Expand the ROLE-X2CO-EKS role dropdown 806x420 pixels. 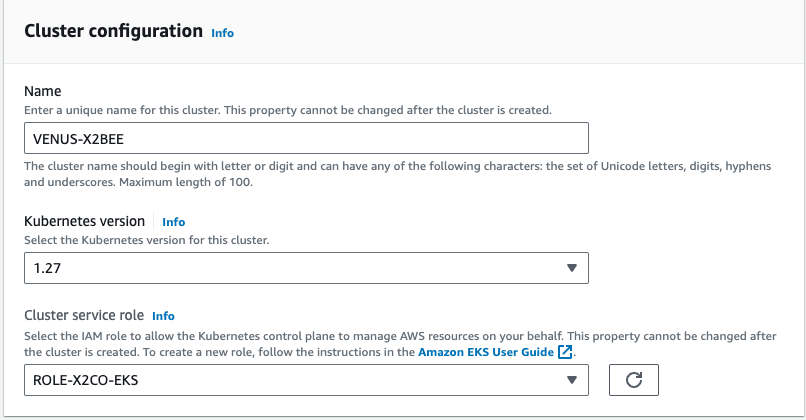(300, 379)
